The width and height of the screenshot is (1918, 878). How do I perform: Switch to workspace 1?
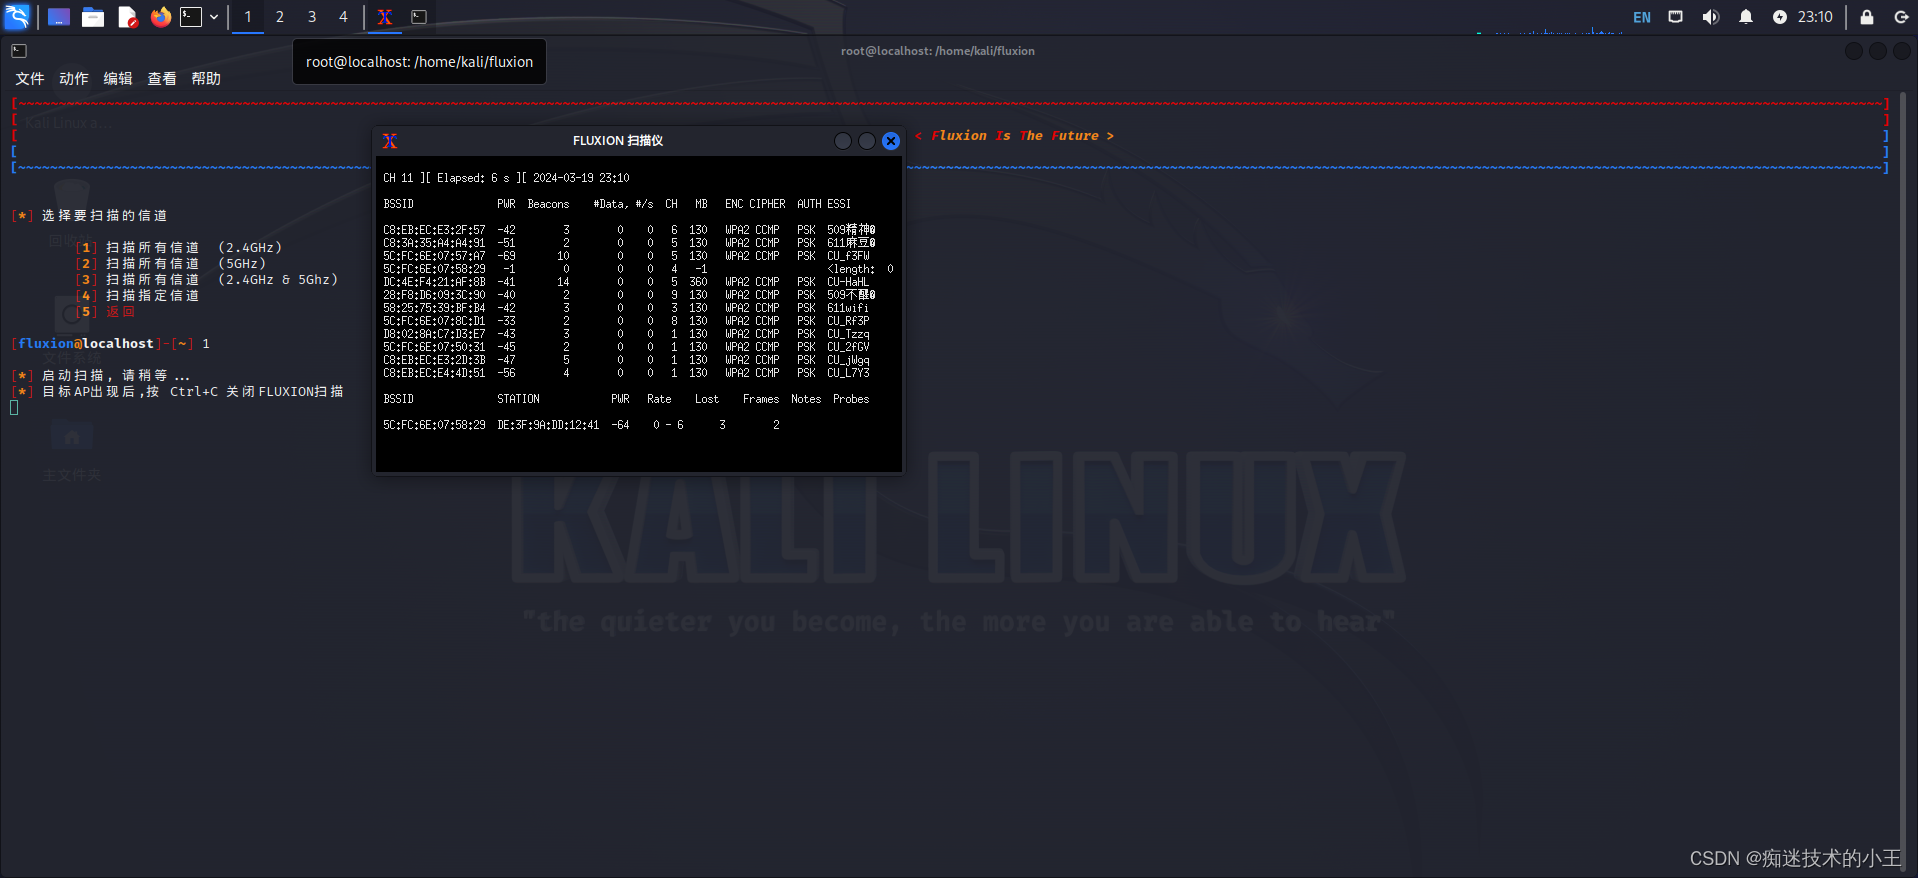point(248,17)
